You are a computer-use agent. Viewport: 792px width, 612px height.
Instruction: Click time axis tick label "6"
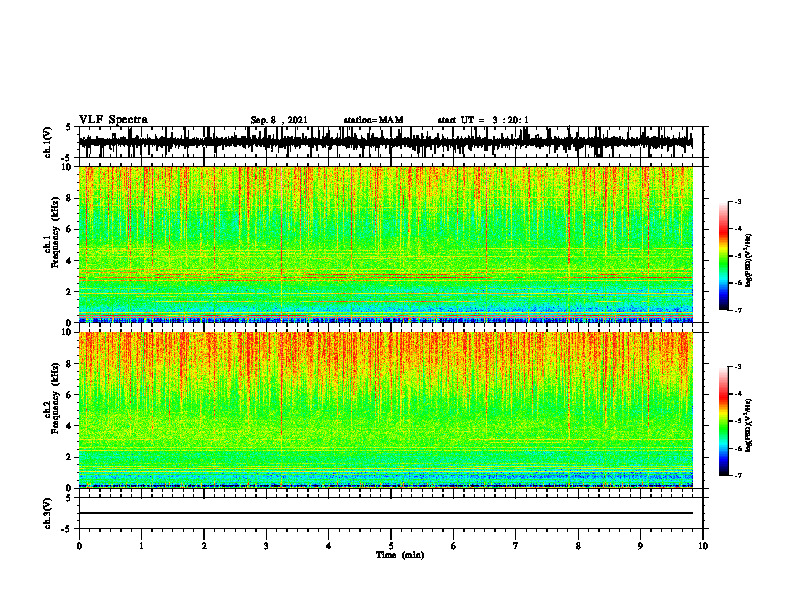click(454, 546)
